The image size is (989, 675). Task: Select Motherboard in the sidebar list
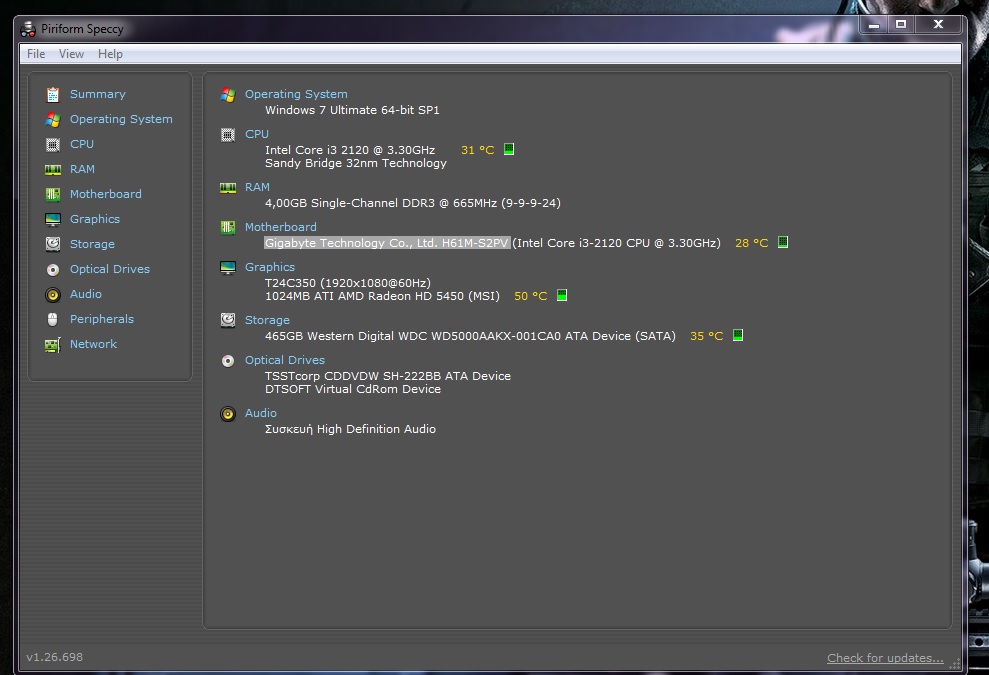106,194
